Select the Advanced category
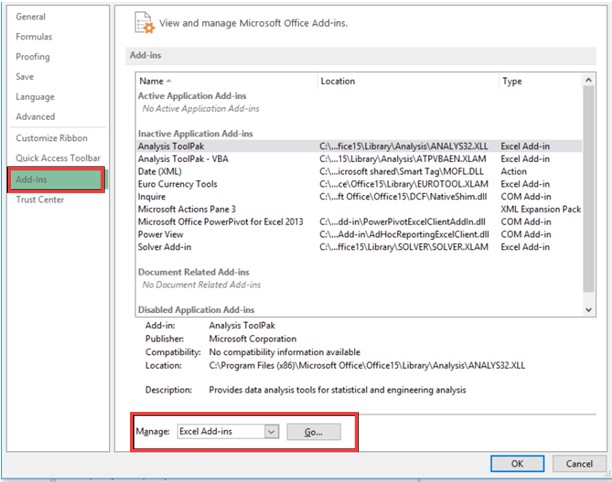The width and height of the screenshot is (612, 482). [35, 117]
